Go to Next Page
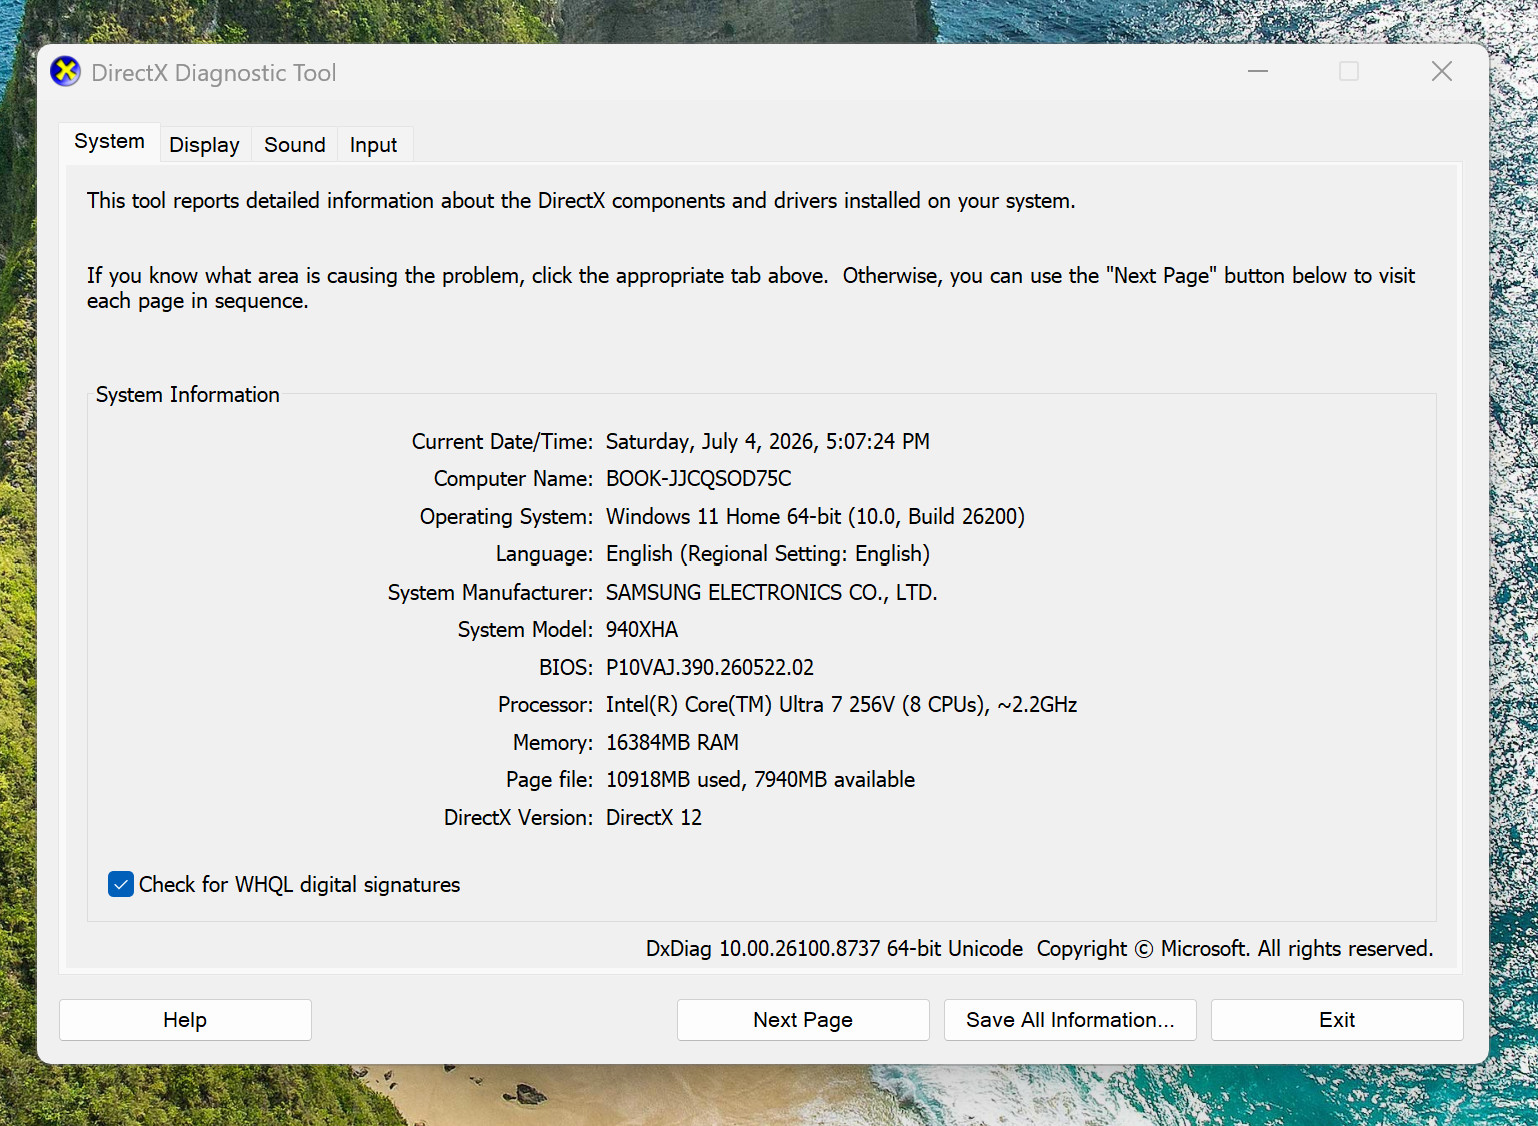Image resolution: width=1538 pixels, height=1126 pixels. pos(803,1020)
